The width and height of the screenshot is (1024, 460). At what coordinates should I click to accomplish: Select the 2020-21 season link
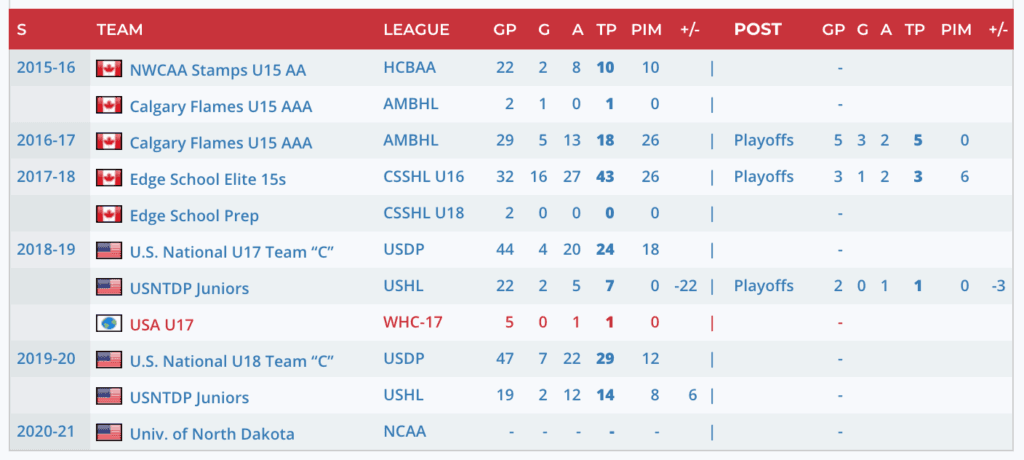tap(44, 432)
